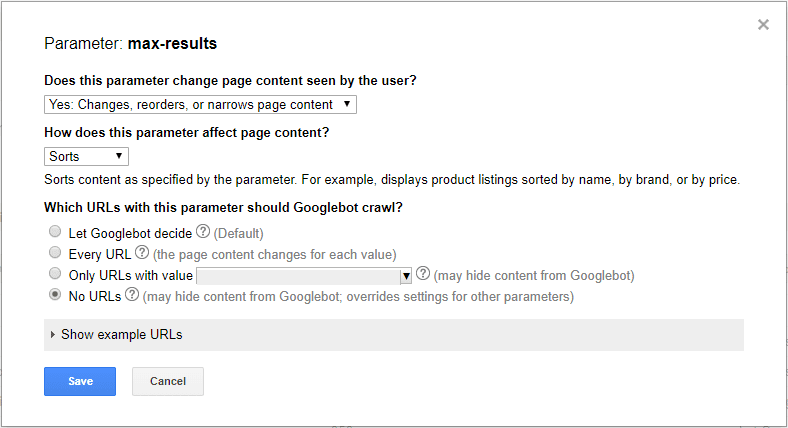Close the parameter dialog with the X
The image size is (788, 428).
763,25
